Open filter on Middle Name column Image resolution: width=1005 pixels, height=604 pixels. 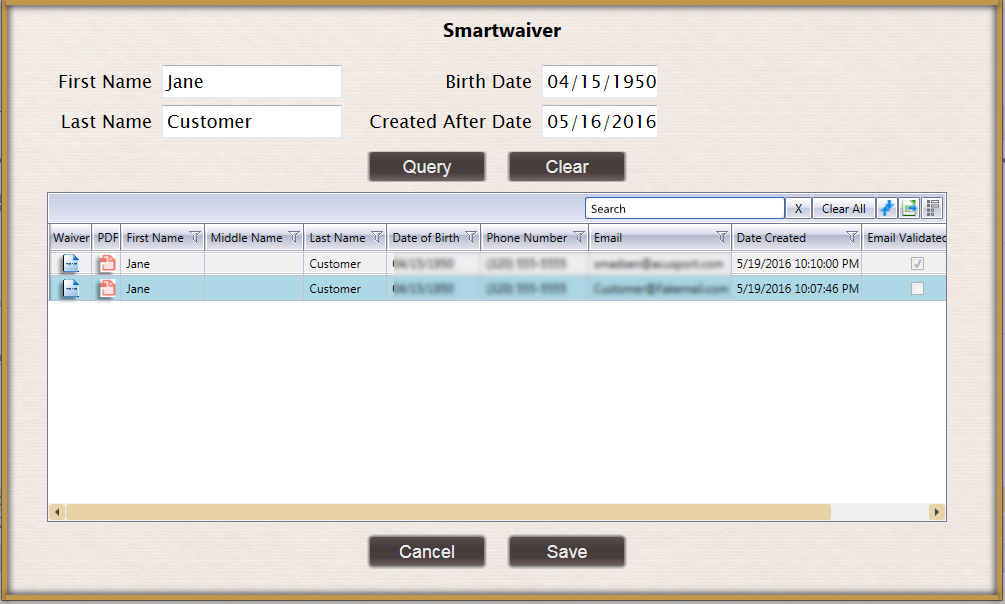(294, 237)
